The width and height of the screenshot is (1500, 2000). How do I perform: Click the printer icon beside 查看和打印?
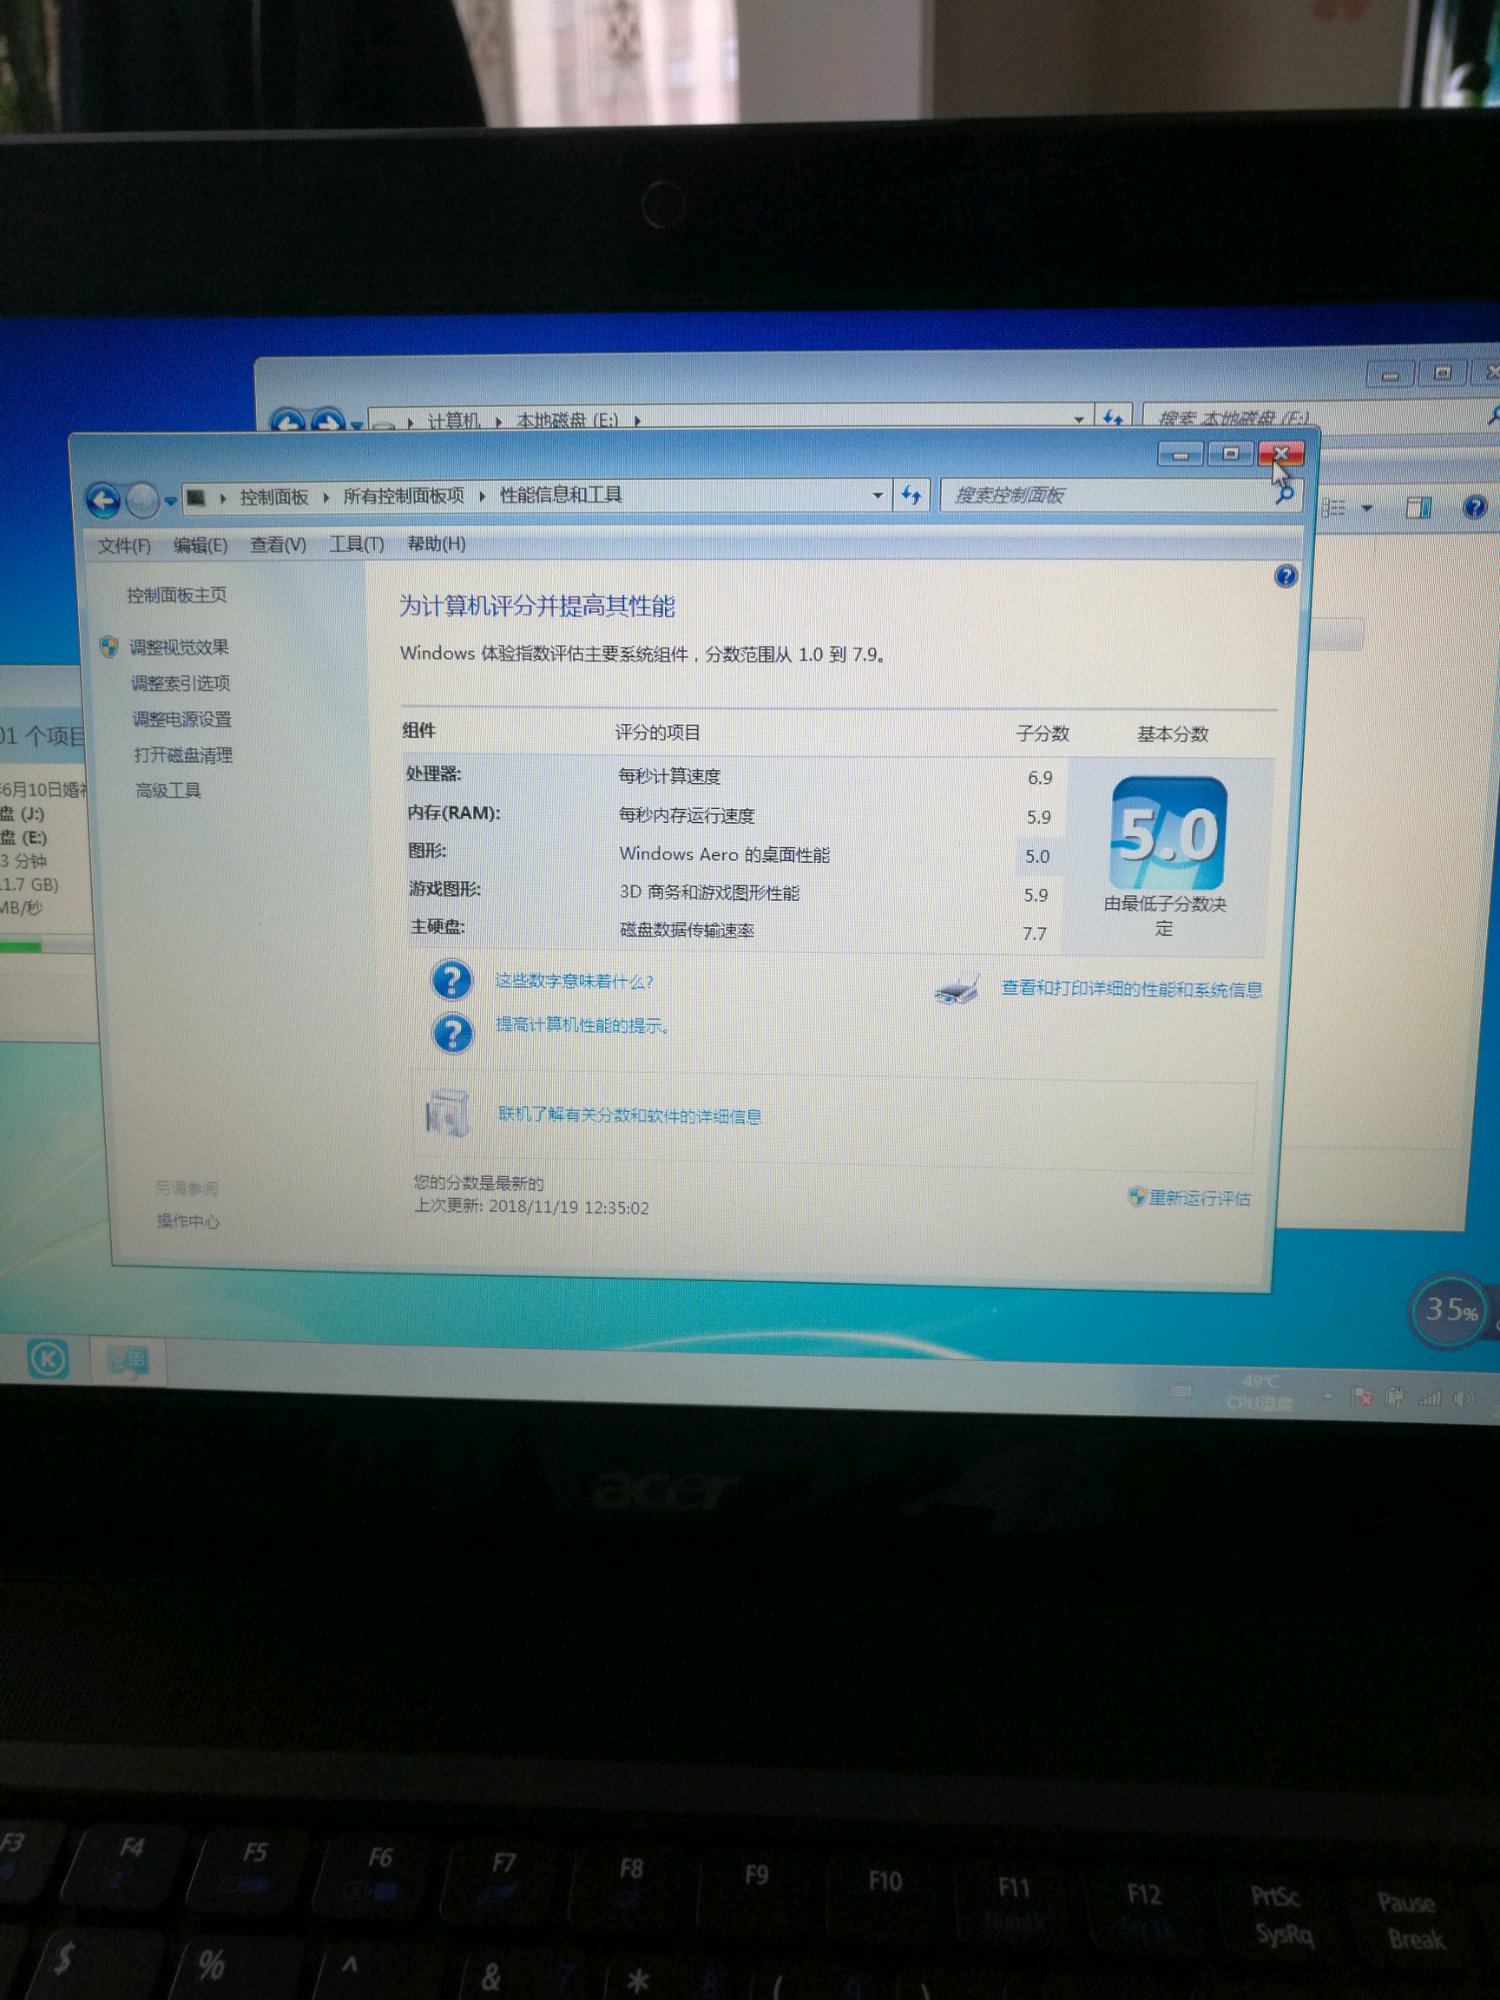[x=958, y=990]
